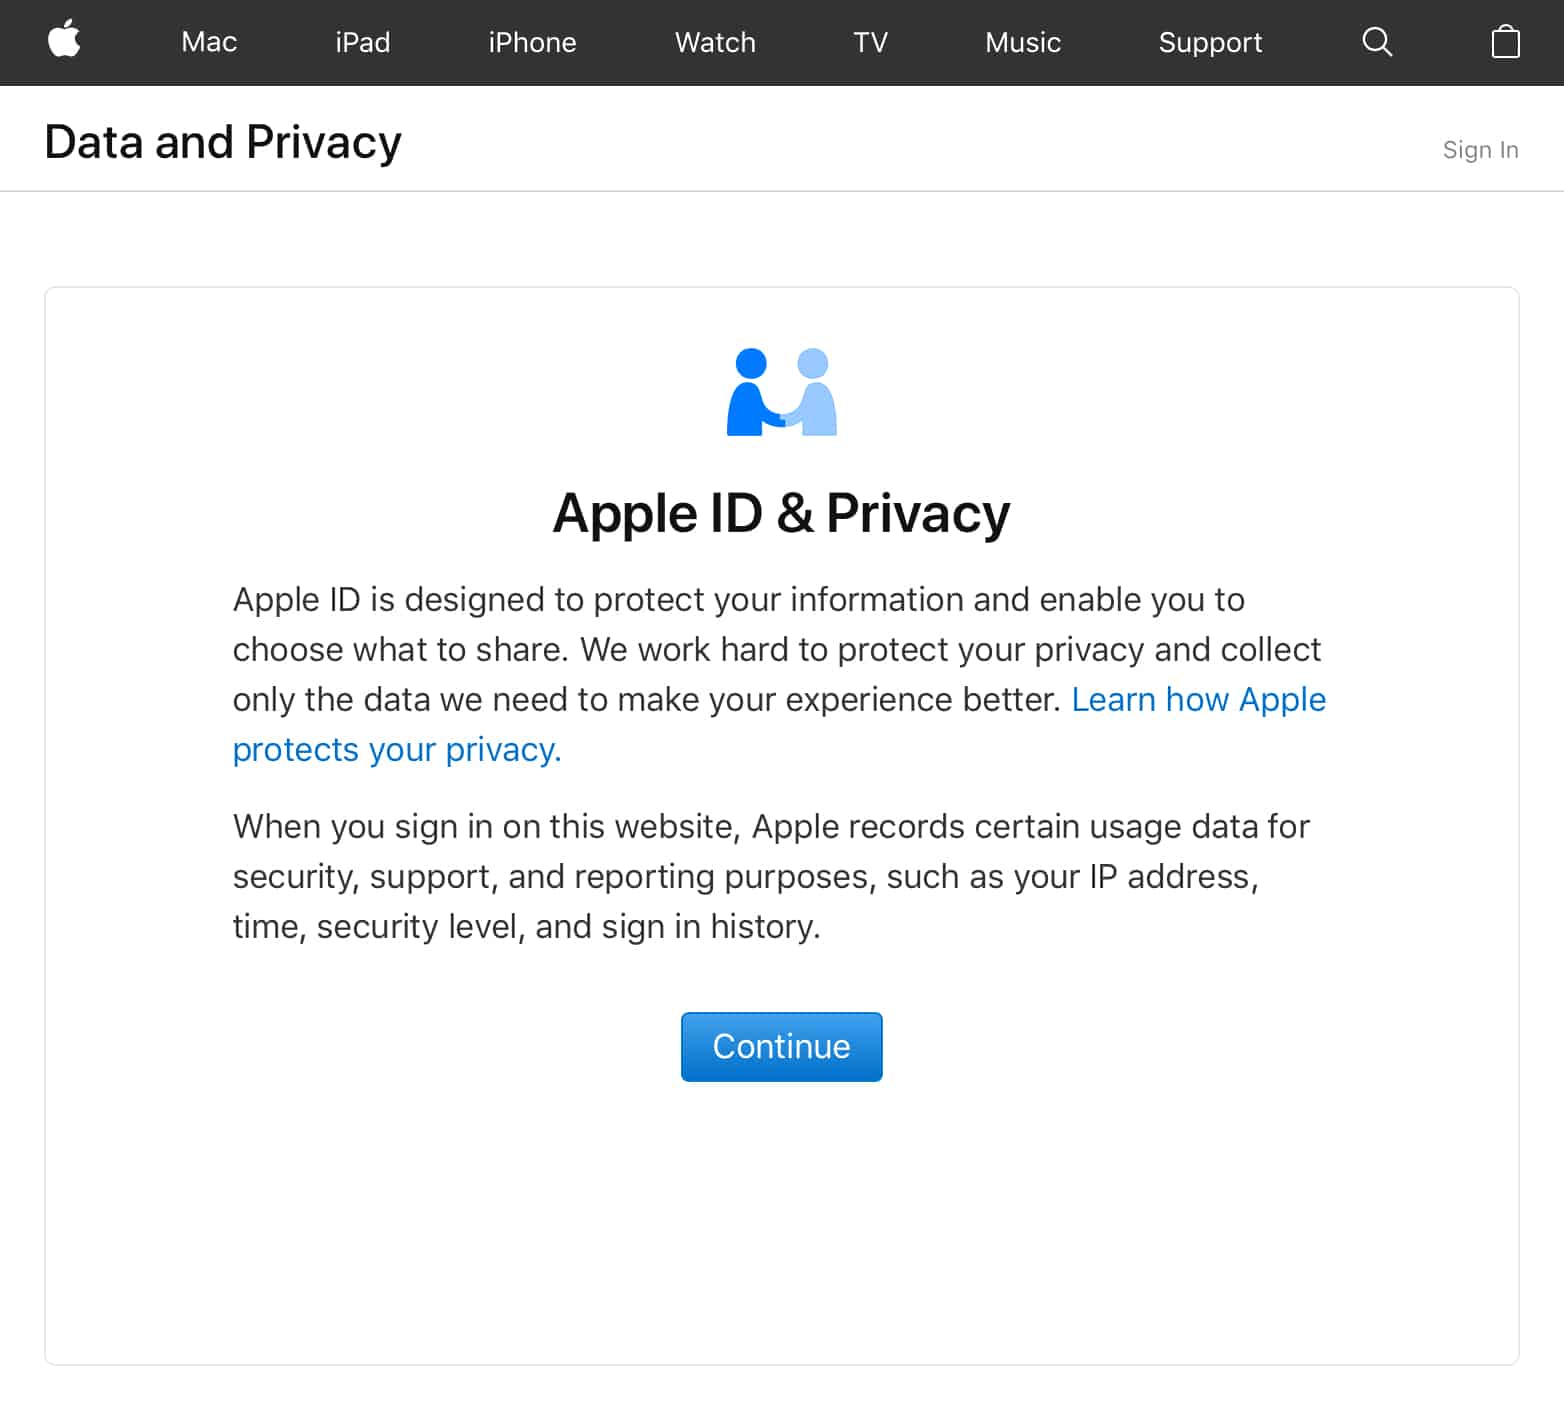This screenshot has width=1564, height=1405.
Task: Open the Mac menu item
Action: point(209,42)
